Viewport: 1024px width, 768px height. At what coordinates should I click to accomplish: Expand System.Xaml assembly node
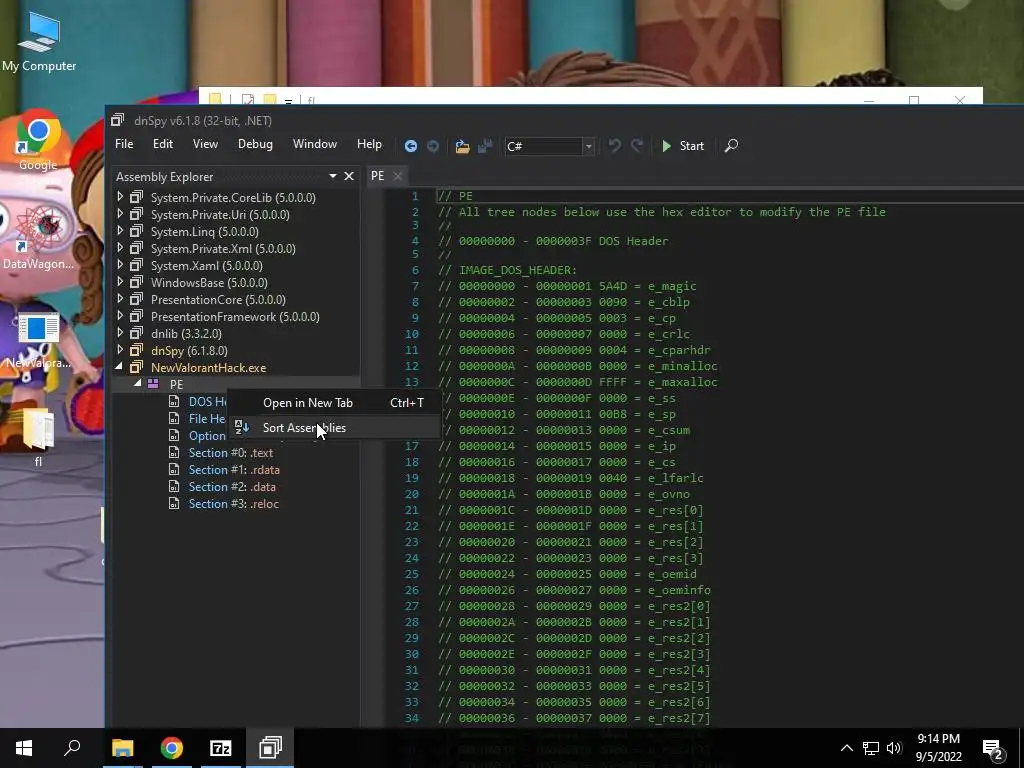click(120, 265)
